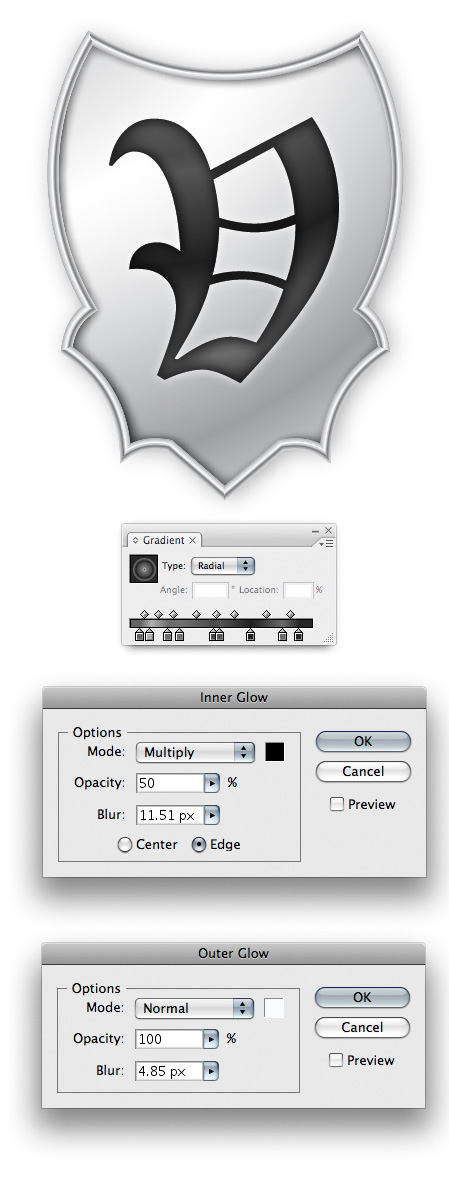This screenshot has height=1177, width=449.
Task: Click OK in the Inner Glow dialog
Action: click(x=363, y=741)
